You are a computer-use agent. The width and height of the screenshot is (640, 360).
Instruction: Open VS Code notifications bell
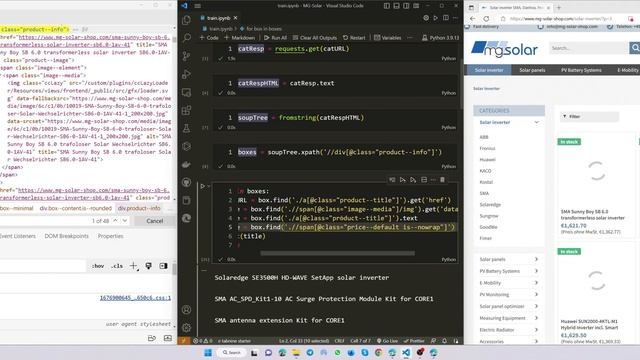coord(444,341)
